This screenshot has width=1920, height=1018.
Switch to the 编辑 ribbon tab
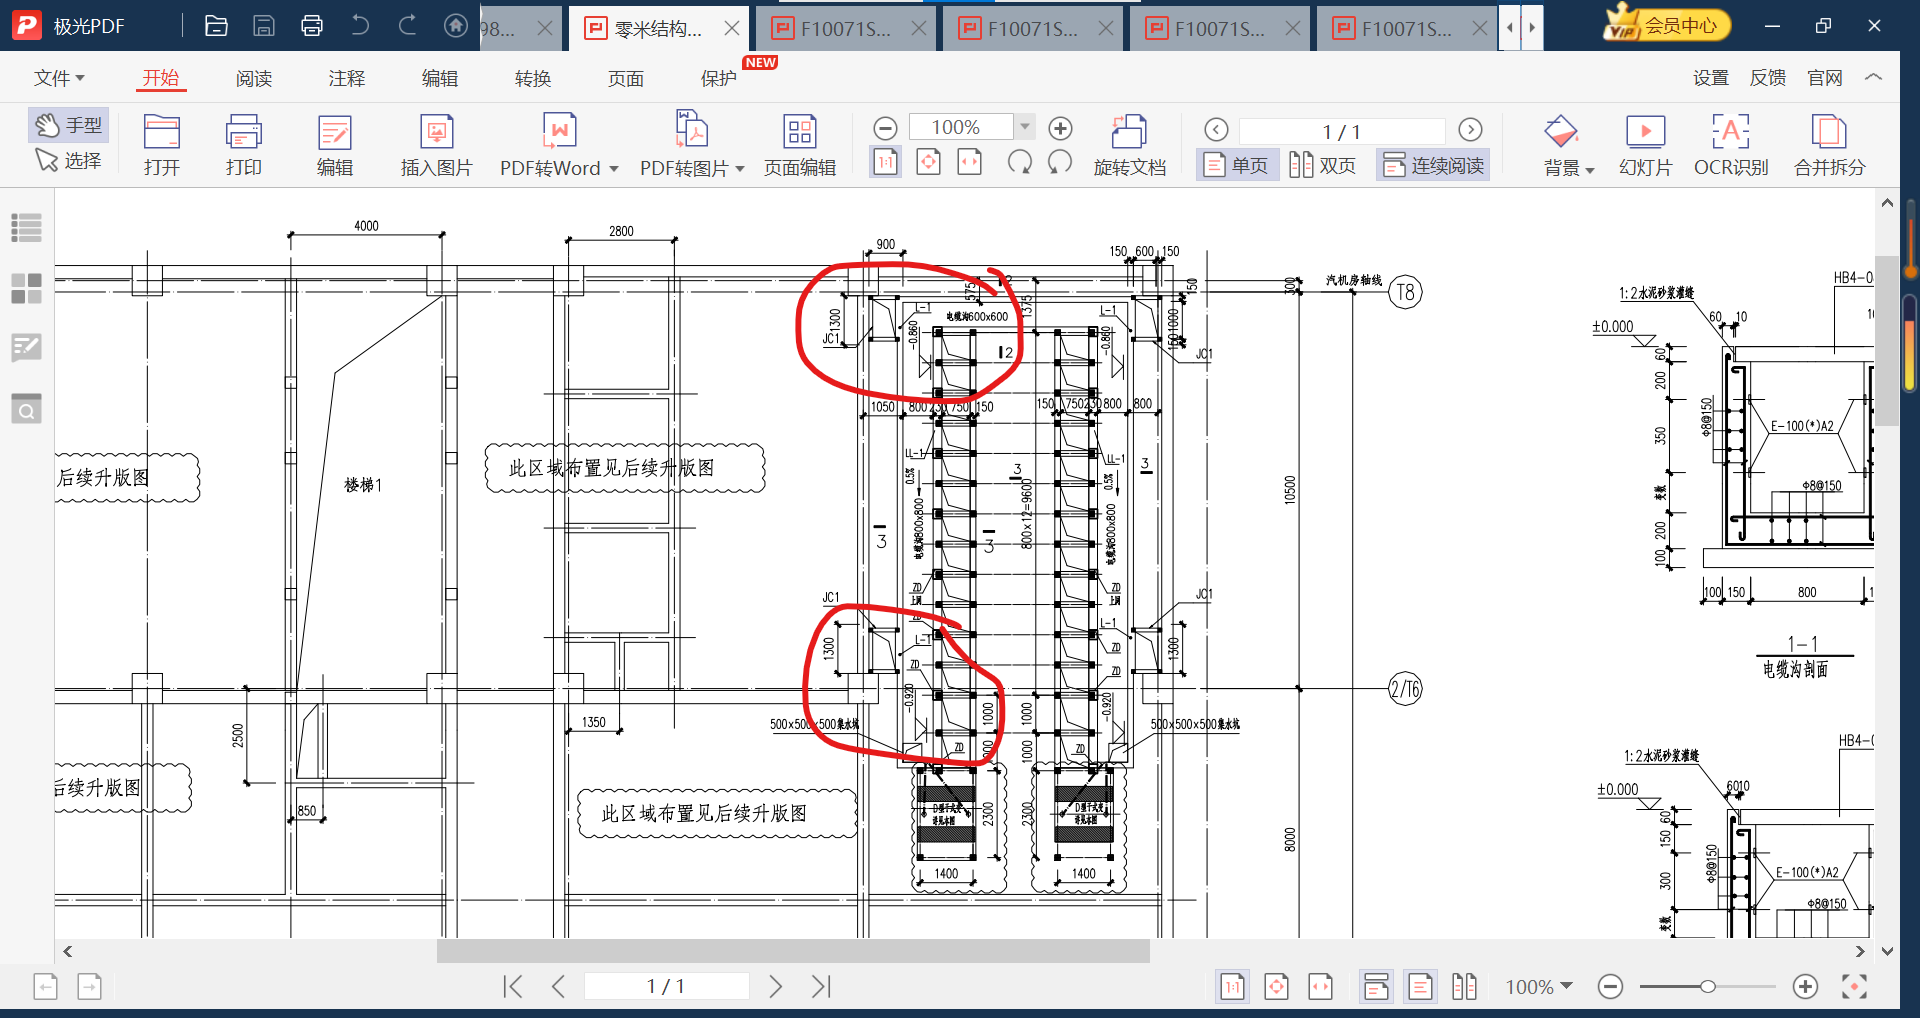[440, 78]
